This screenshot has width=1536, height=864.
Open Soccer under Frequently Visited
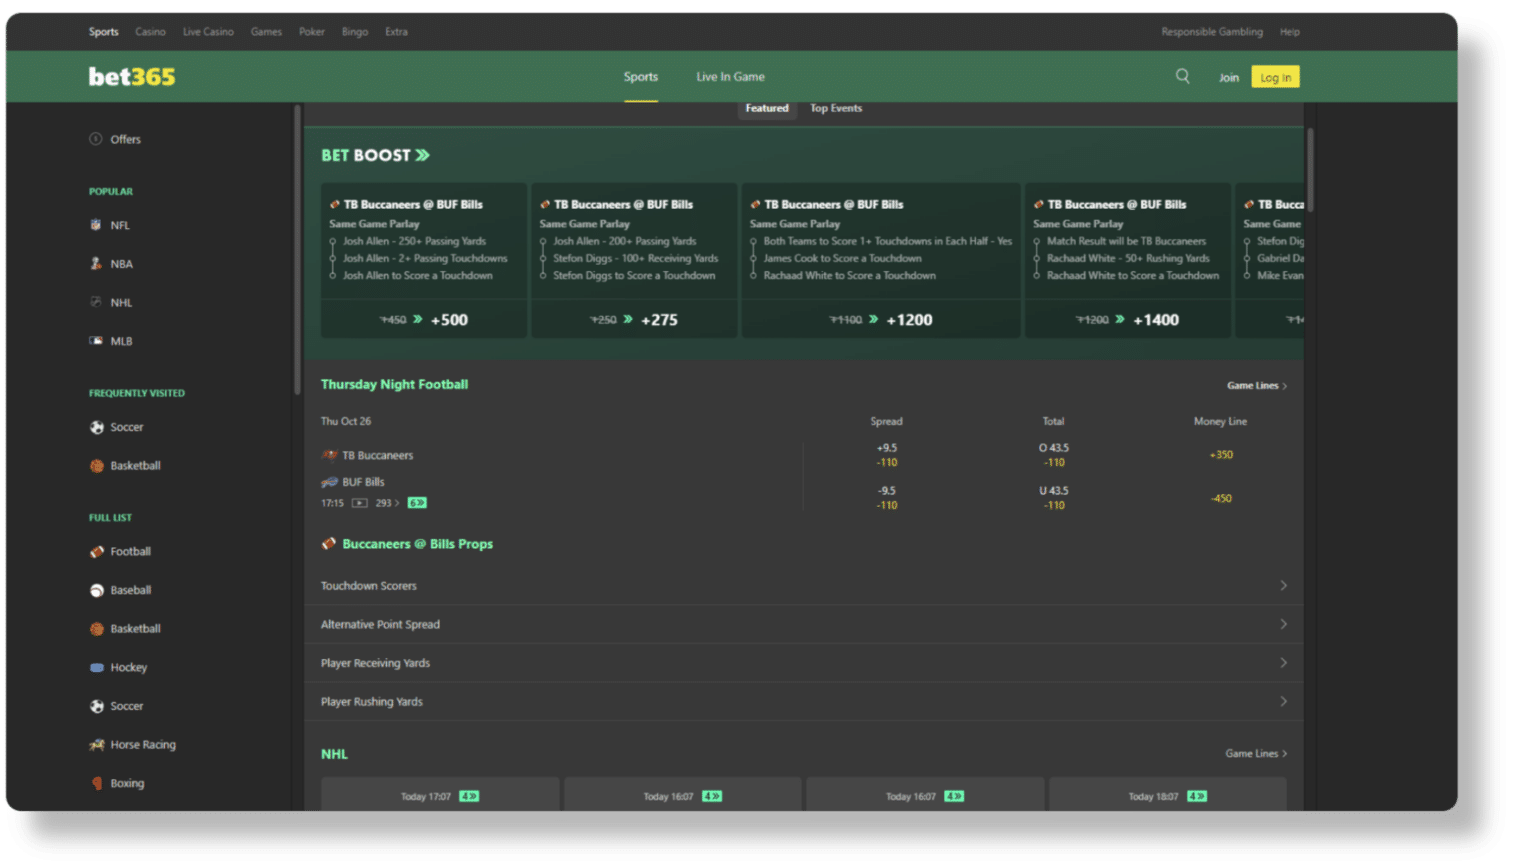127,427
